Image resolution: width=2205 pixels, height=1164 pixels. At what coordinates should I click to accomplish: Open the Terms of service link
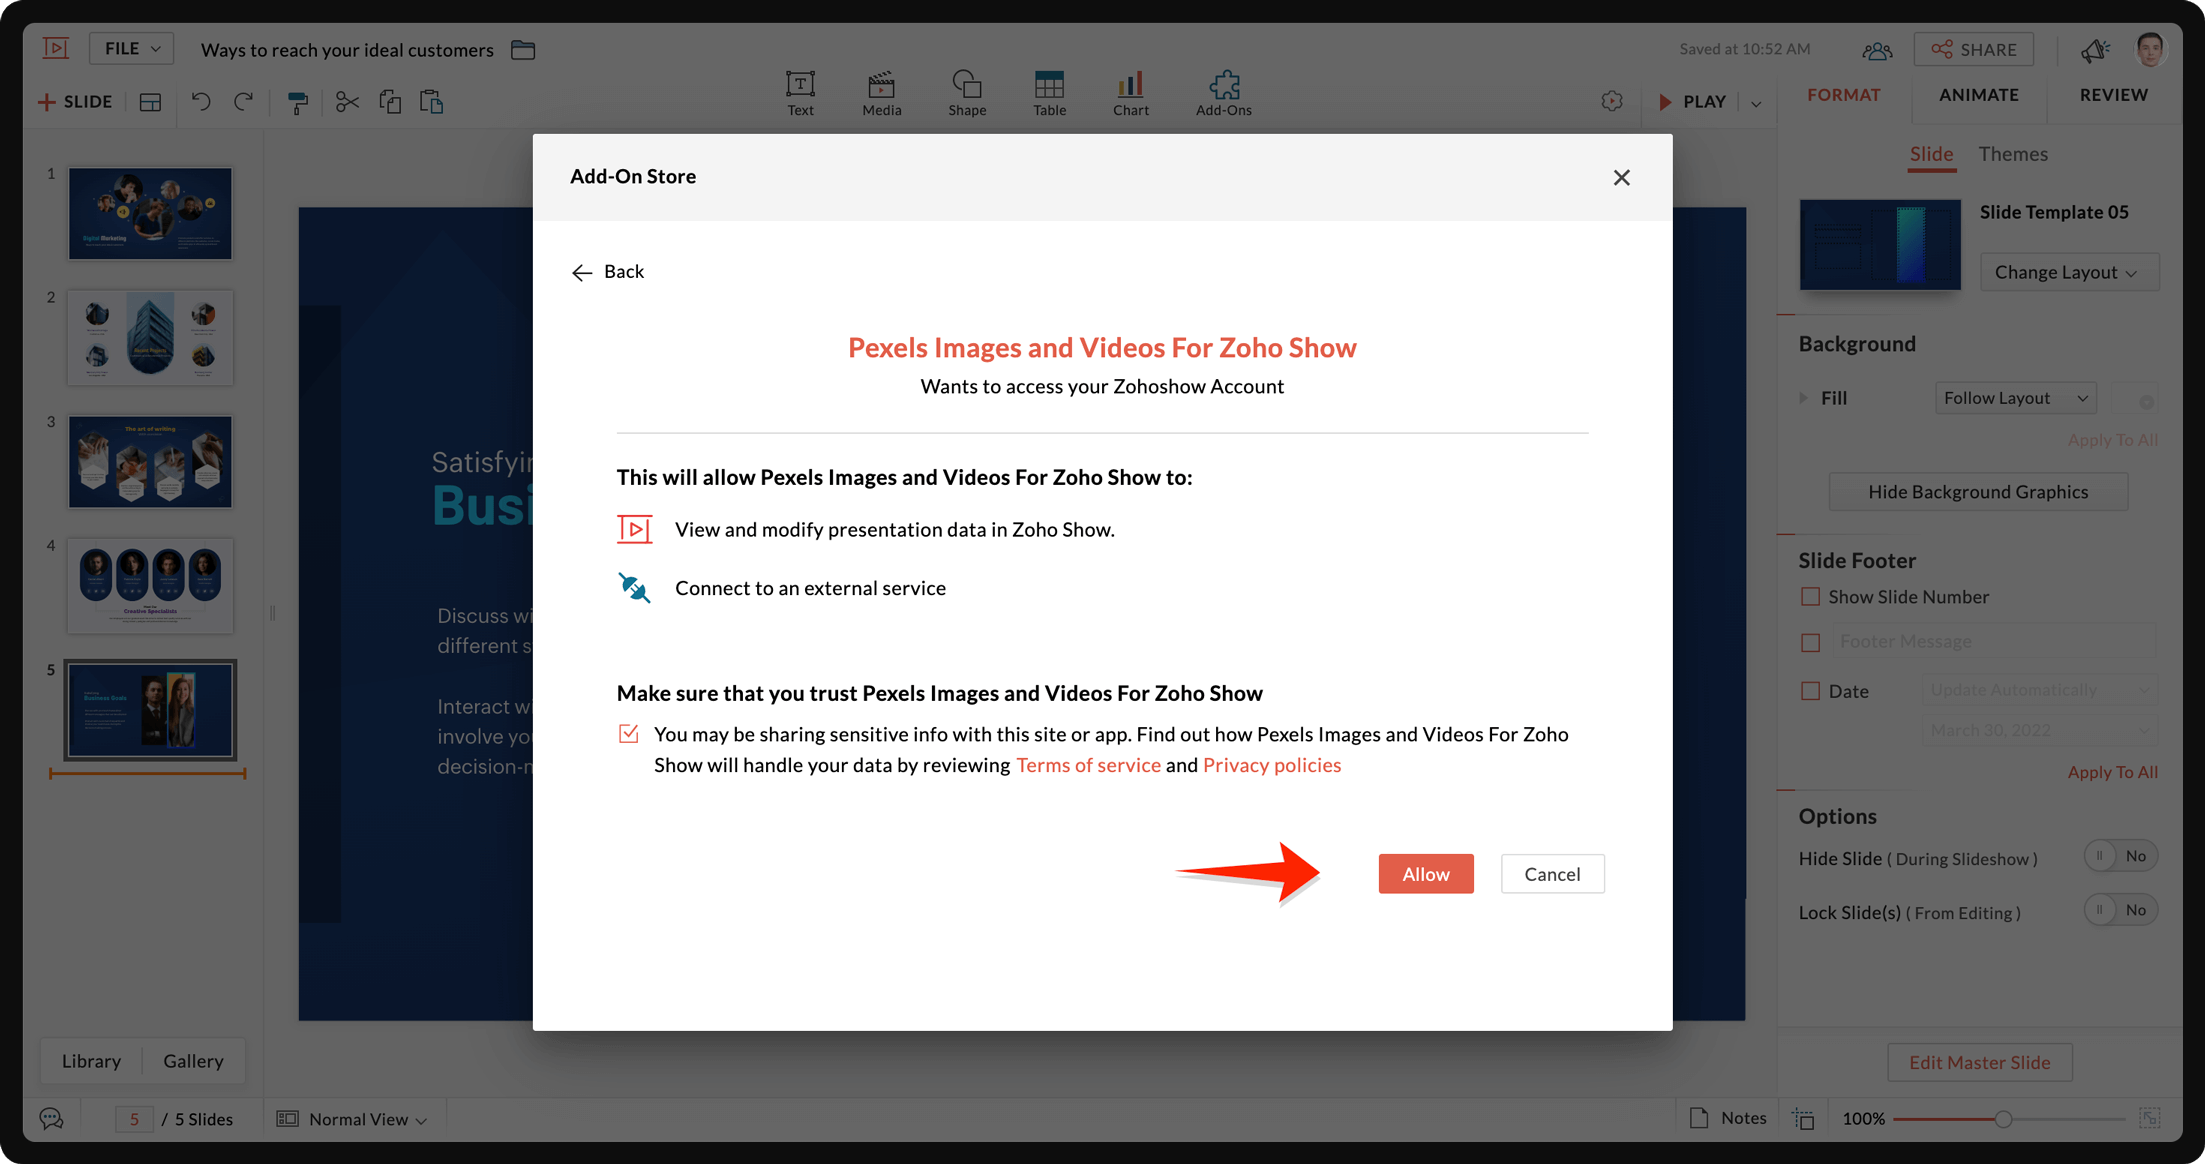point(1088,765)
